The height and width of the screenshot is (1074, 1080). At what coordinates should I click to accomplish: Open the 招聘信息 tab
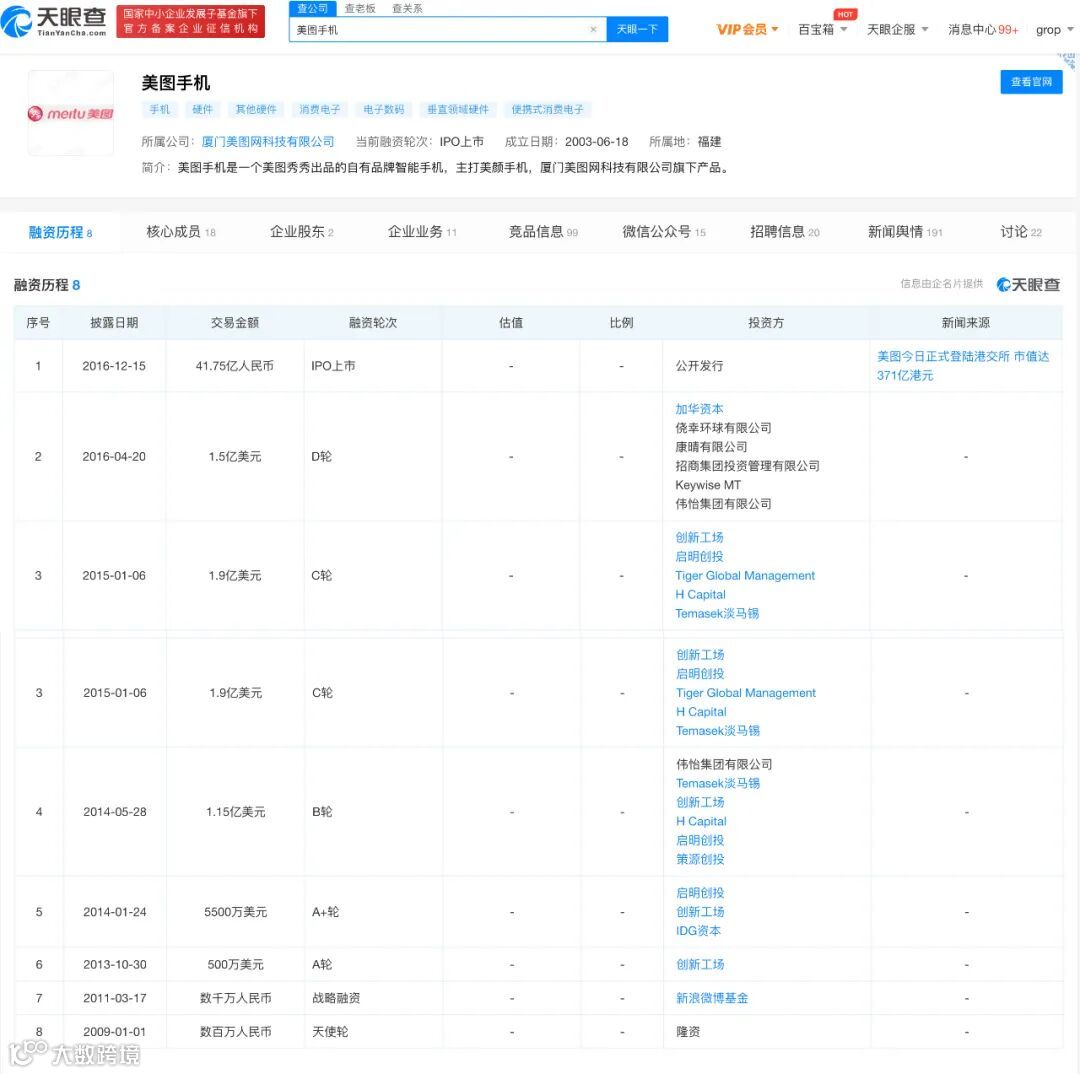785,232
